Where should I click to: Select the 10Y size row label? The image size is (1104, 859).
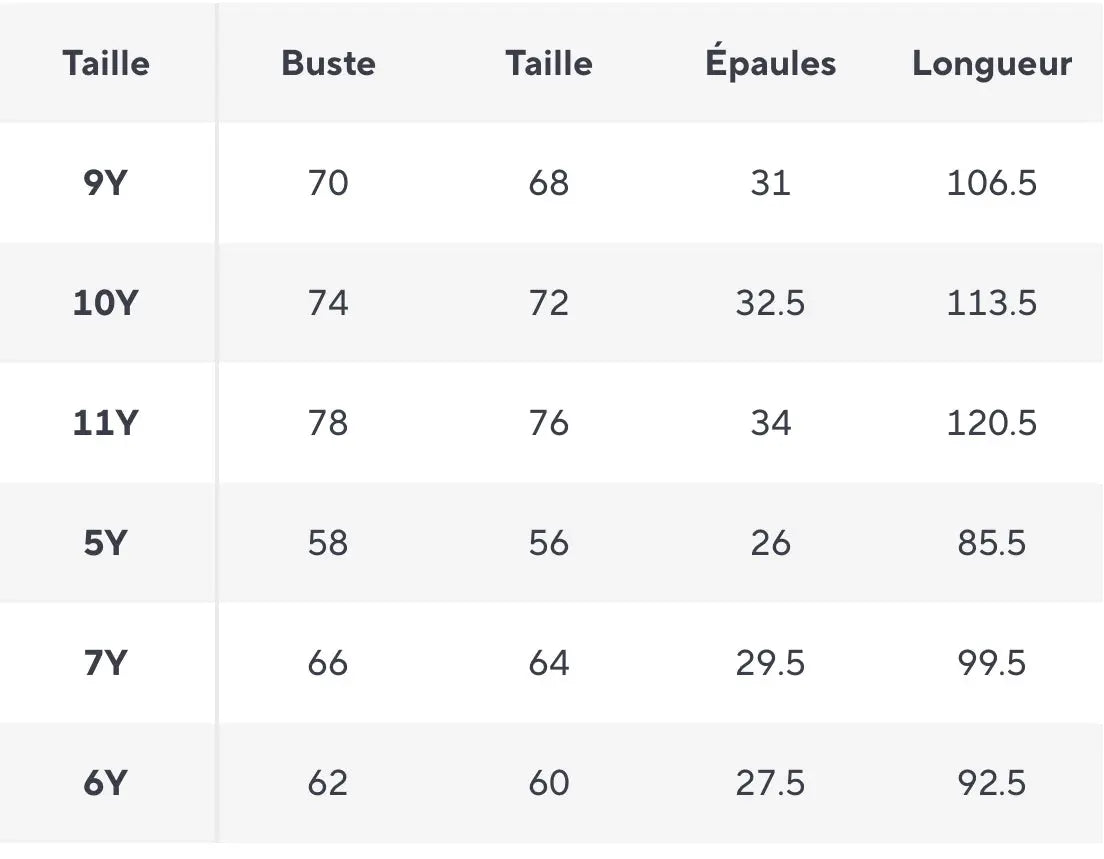tap(106, 303)
